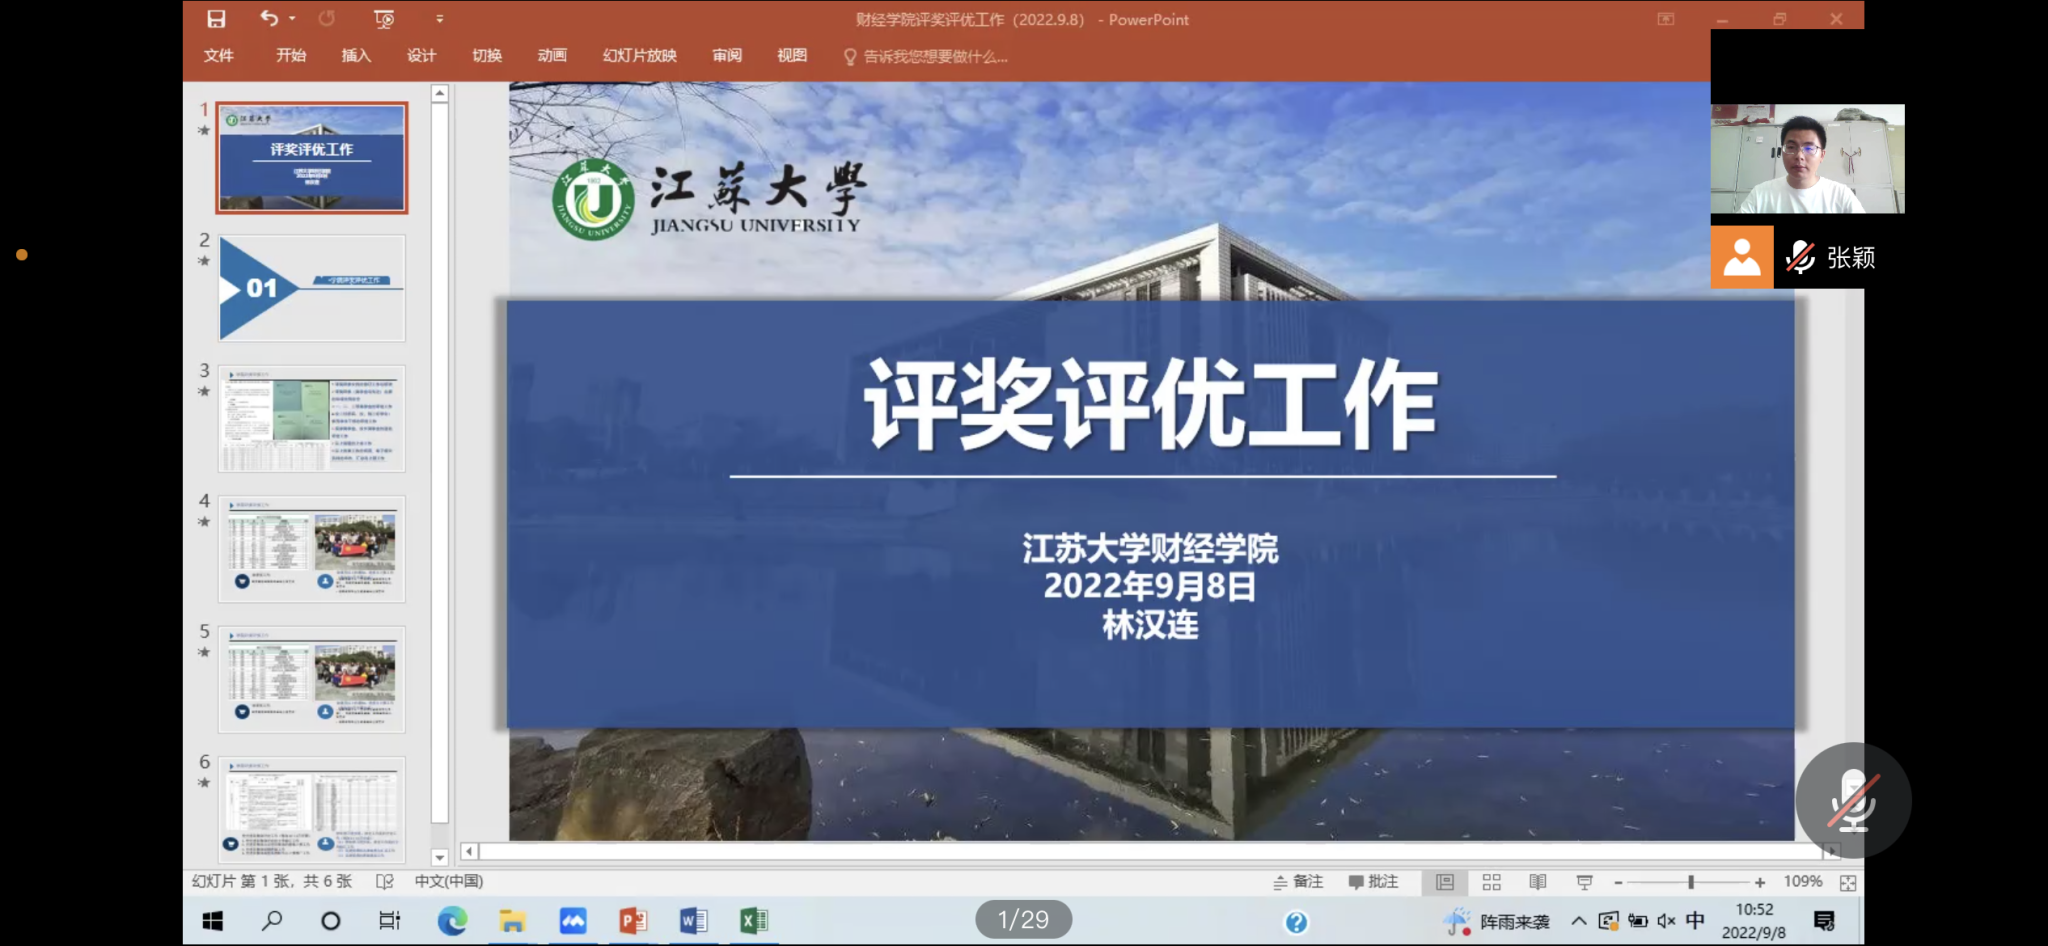Image resolution: width=2048 pixels, height=946 pixels.
Task: Fit slide to current window icon
Action: 1848,883
